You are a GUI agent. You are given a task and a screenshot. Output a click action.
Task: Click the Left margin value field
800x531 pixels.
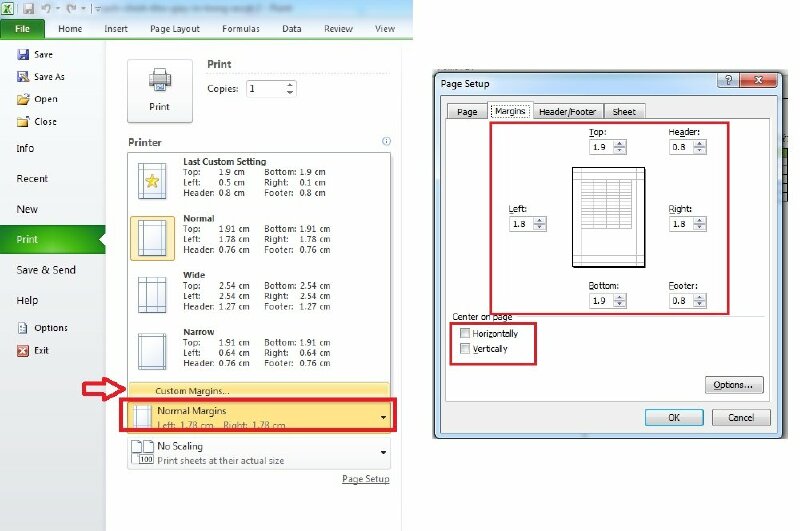[521, 224]
